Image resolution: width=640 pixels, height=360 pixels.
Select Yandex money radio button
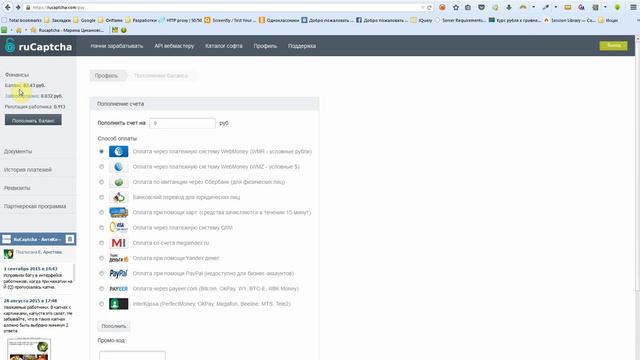point(102,258)
